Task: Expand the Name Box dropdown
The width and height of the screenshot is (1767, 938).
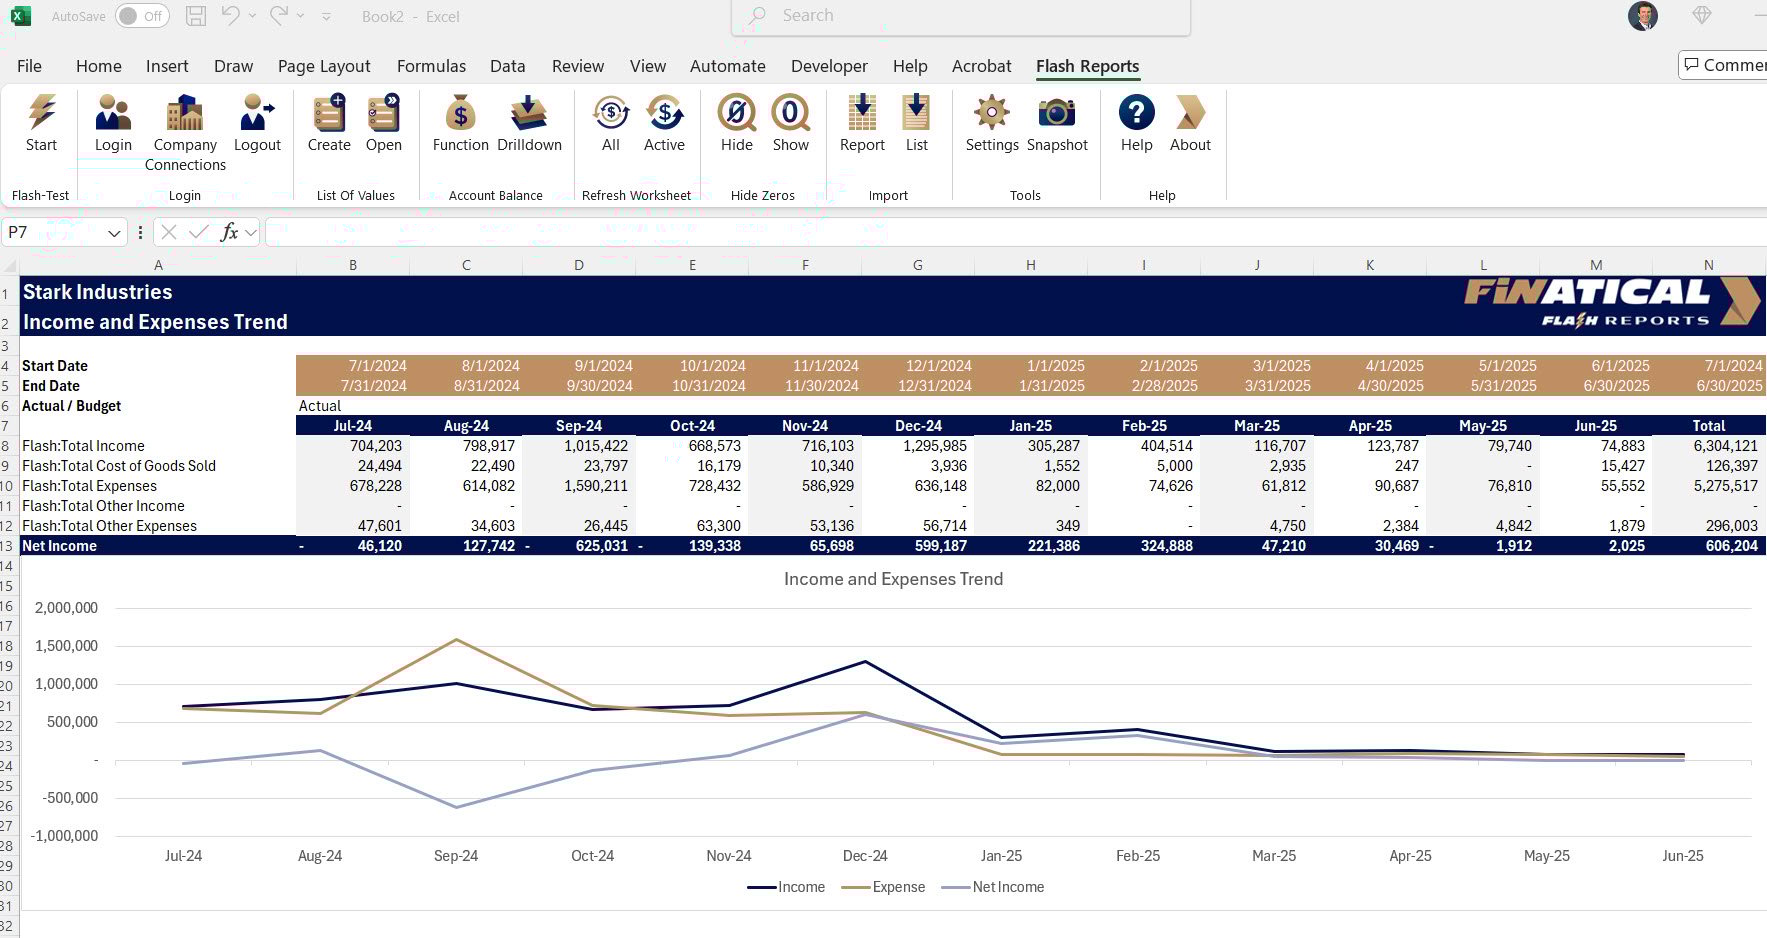Action: pos(114,233)
